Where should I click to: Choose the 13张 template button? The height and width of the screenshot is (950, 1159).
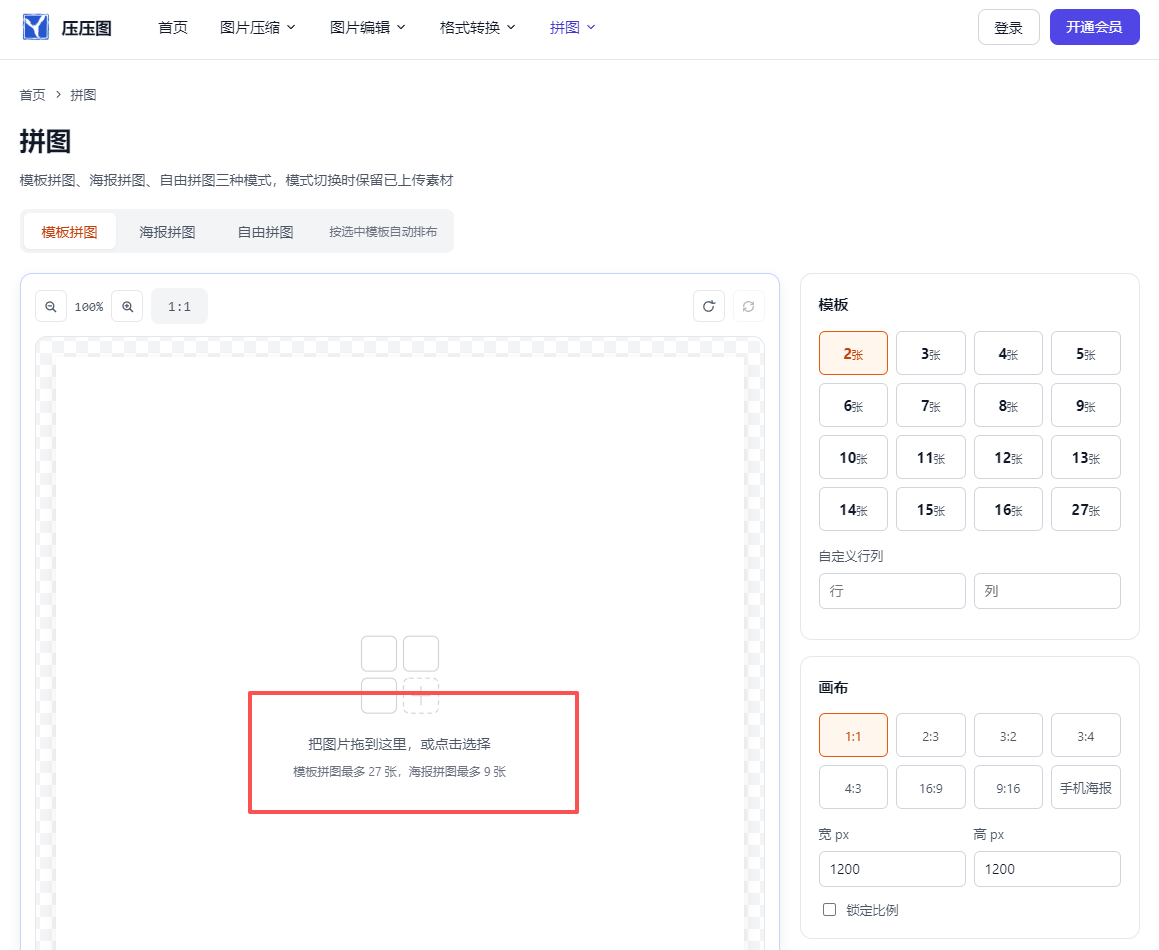1086,457
